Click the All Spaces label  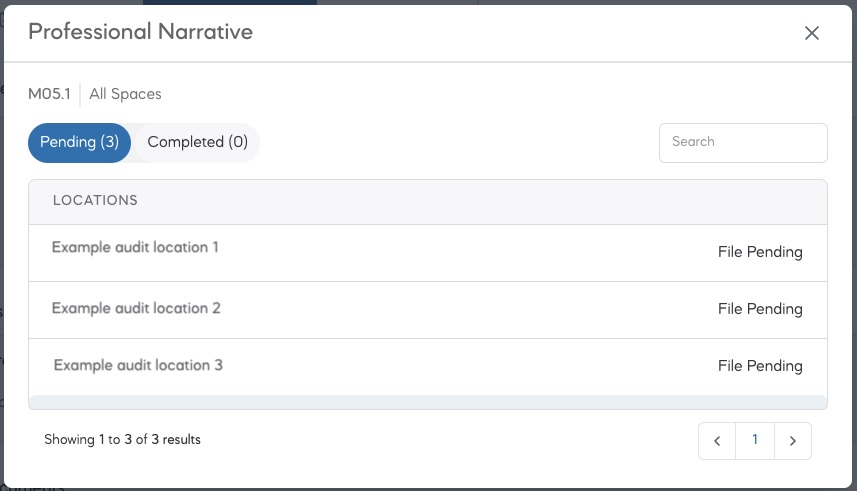pos(125,94)
